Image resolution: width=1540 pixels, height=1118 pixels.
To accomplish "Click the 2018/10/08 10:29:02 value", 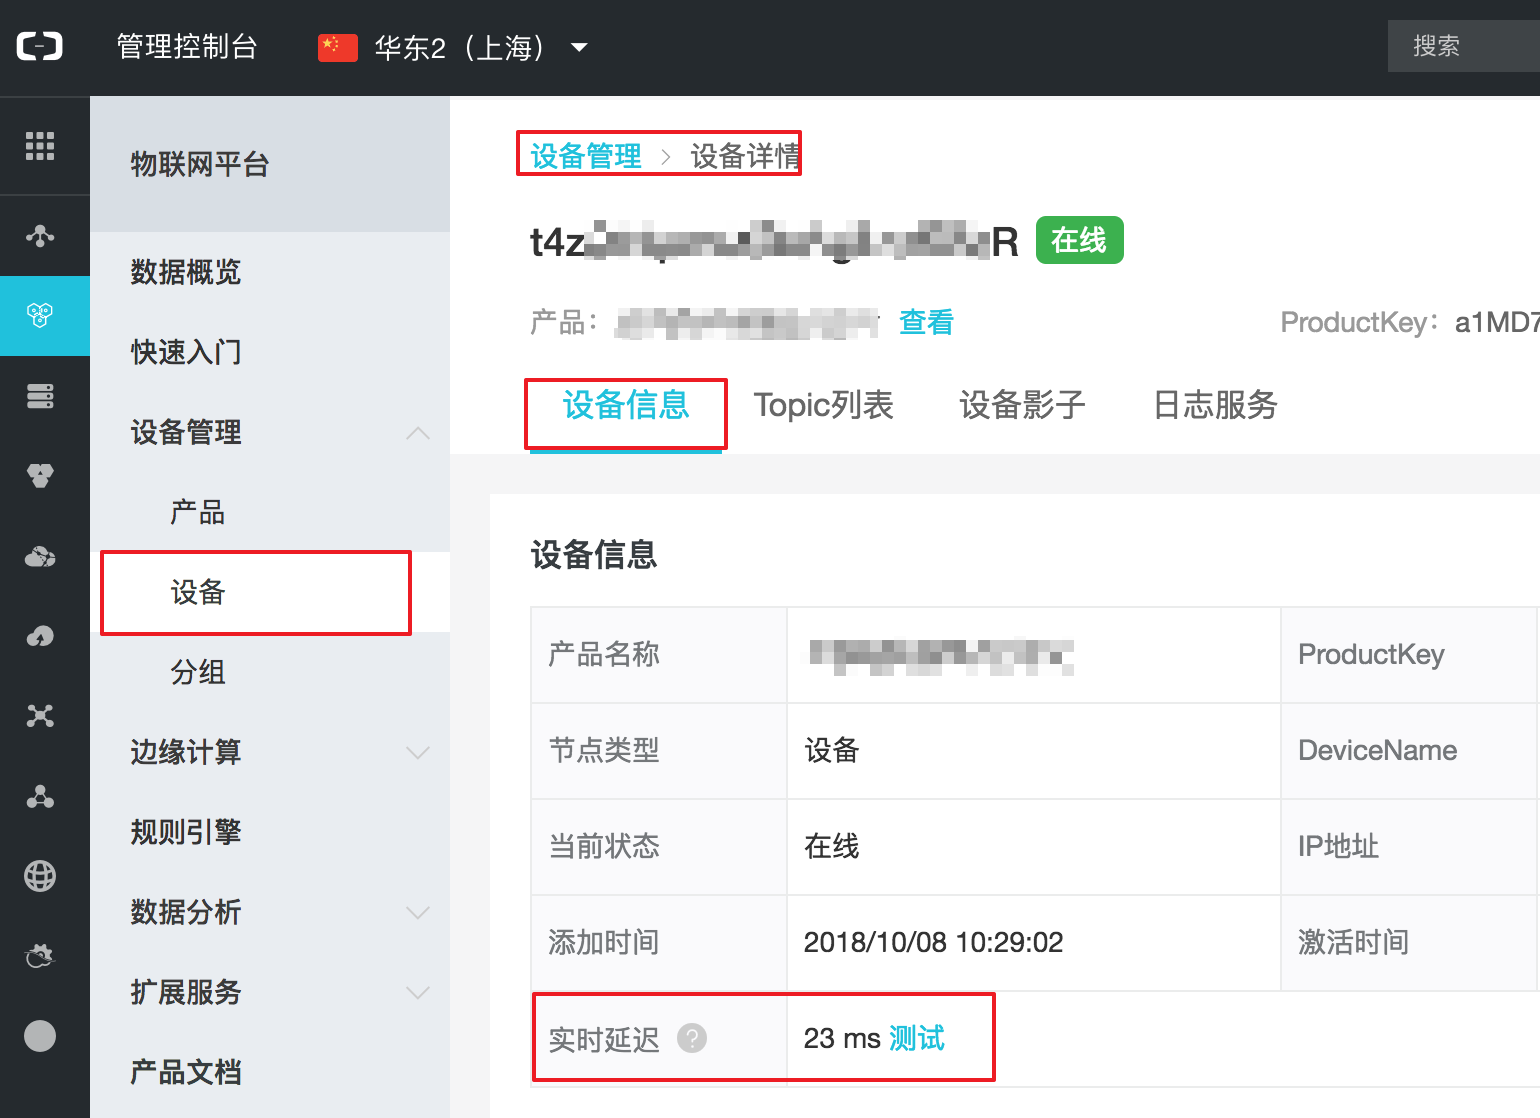I will point(933,942).
